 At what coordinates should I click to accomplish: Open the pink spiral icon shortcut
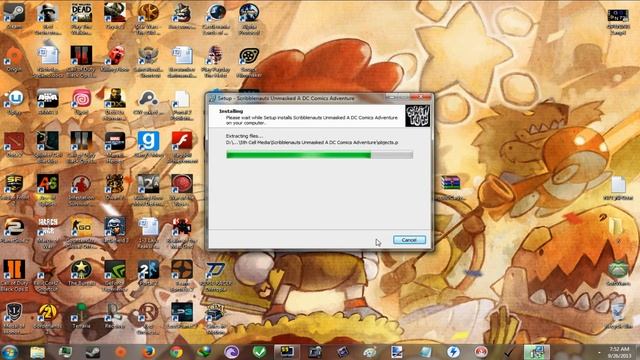click(81, 101)
